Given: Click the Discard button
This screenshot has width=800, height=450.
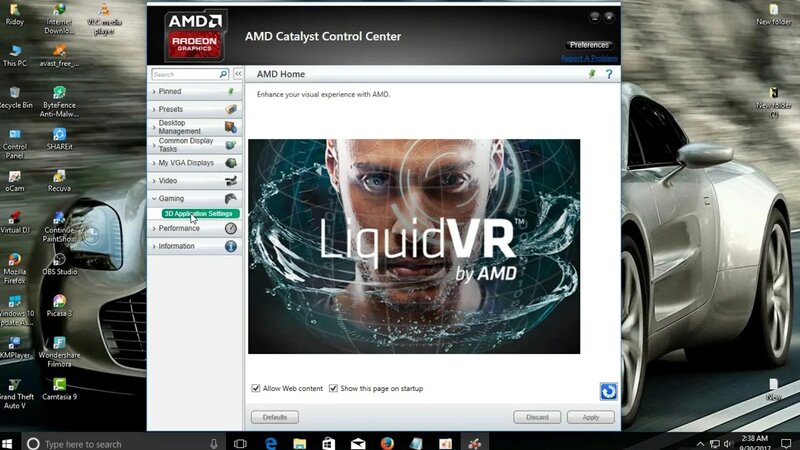Looking at the screenshot, I should 537,417.
